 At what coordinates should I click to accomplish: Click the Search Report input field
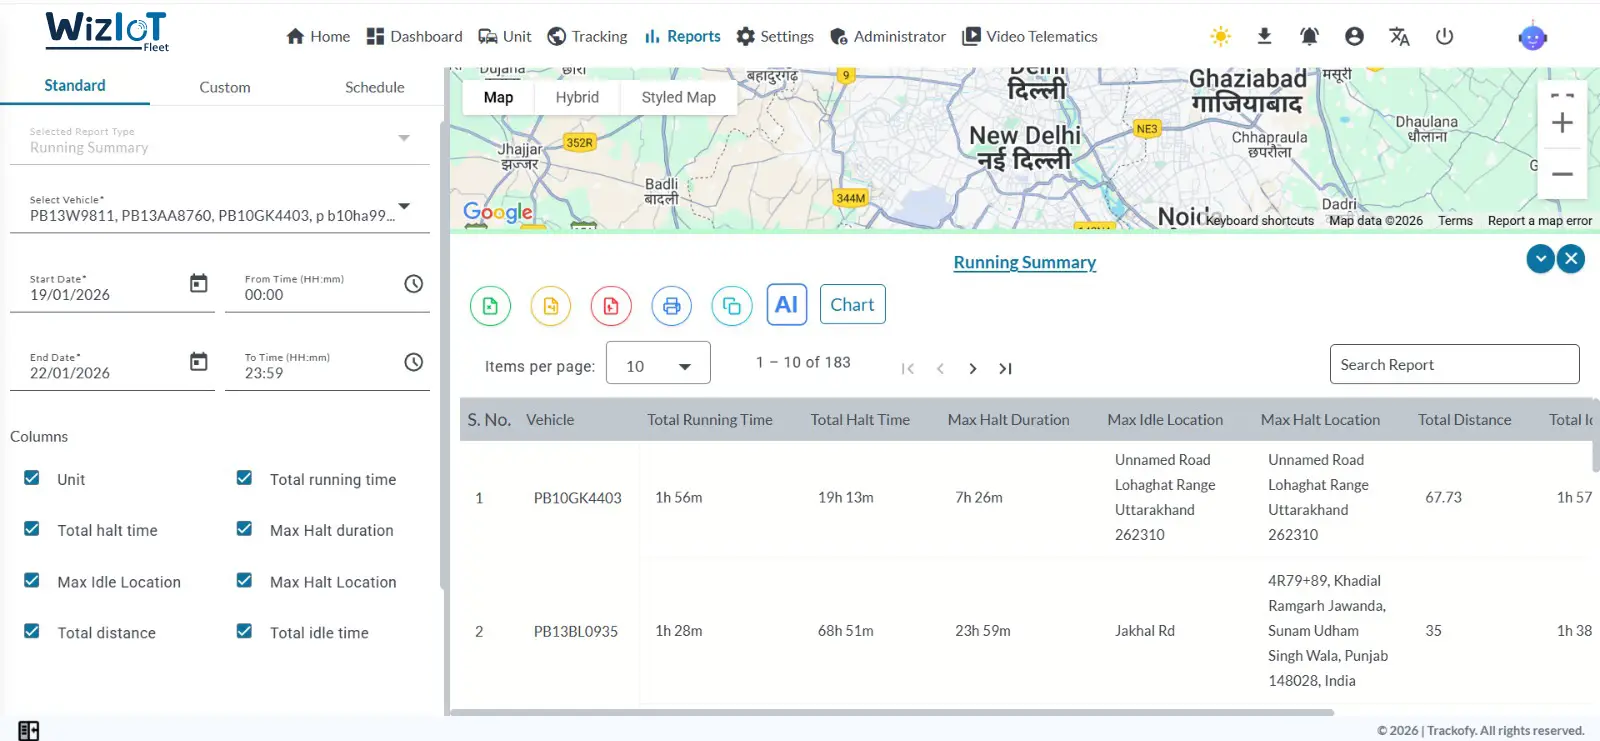coord(1454,365)
